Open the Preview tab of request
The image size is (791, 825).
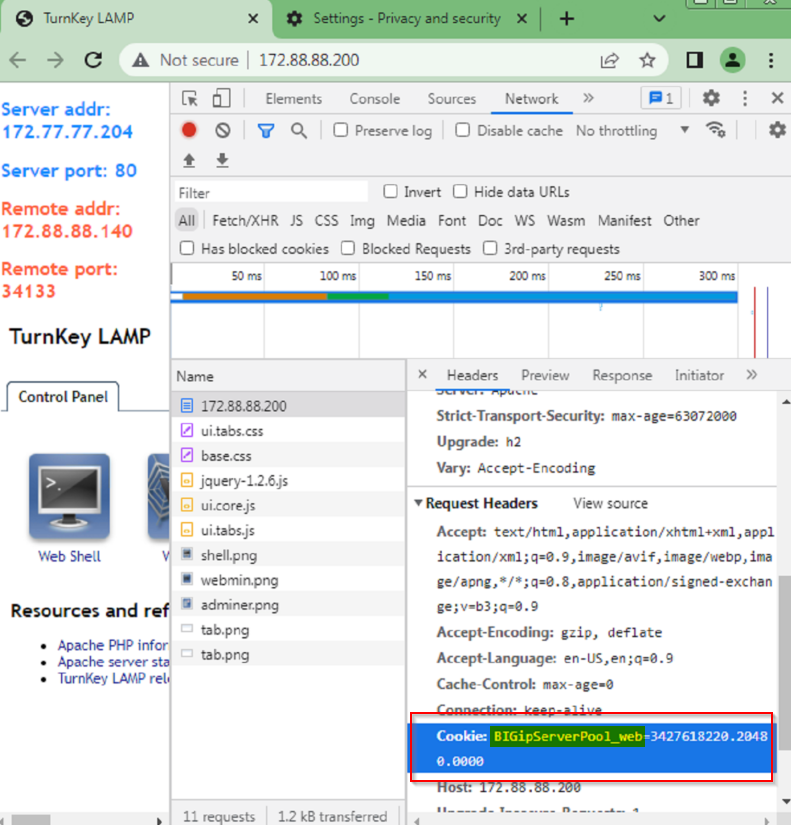click(545, 375)
